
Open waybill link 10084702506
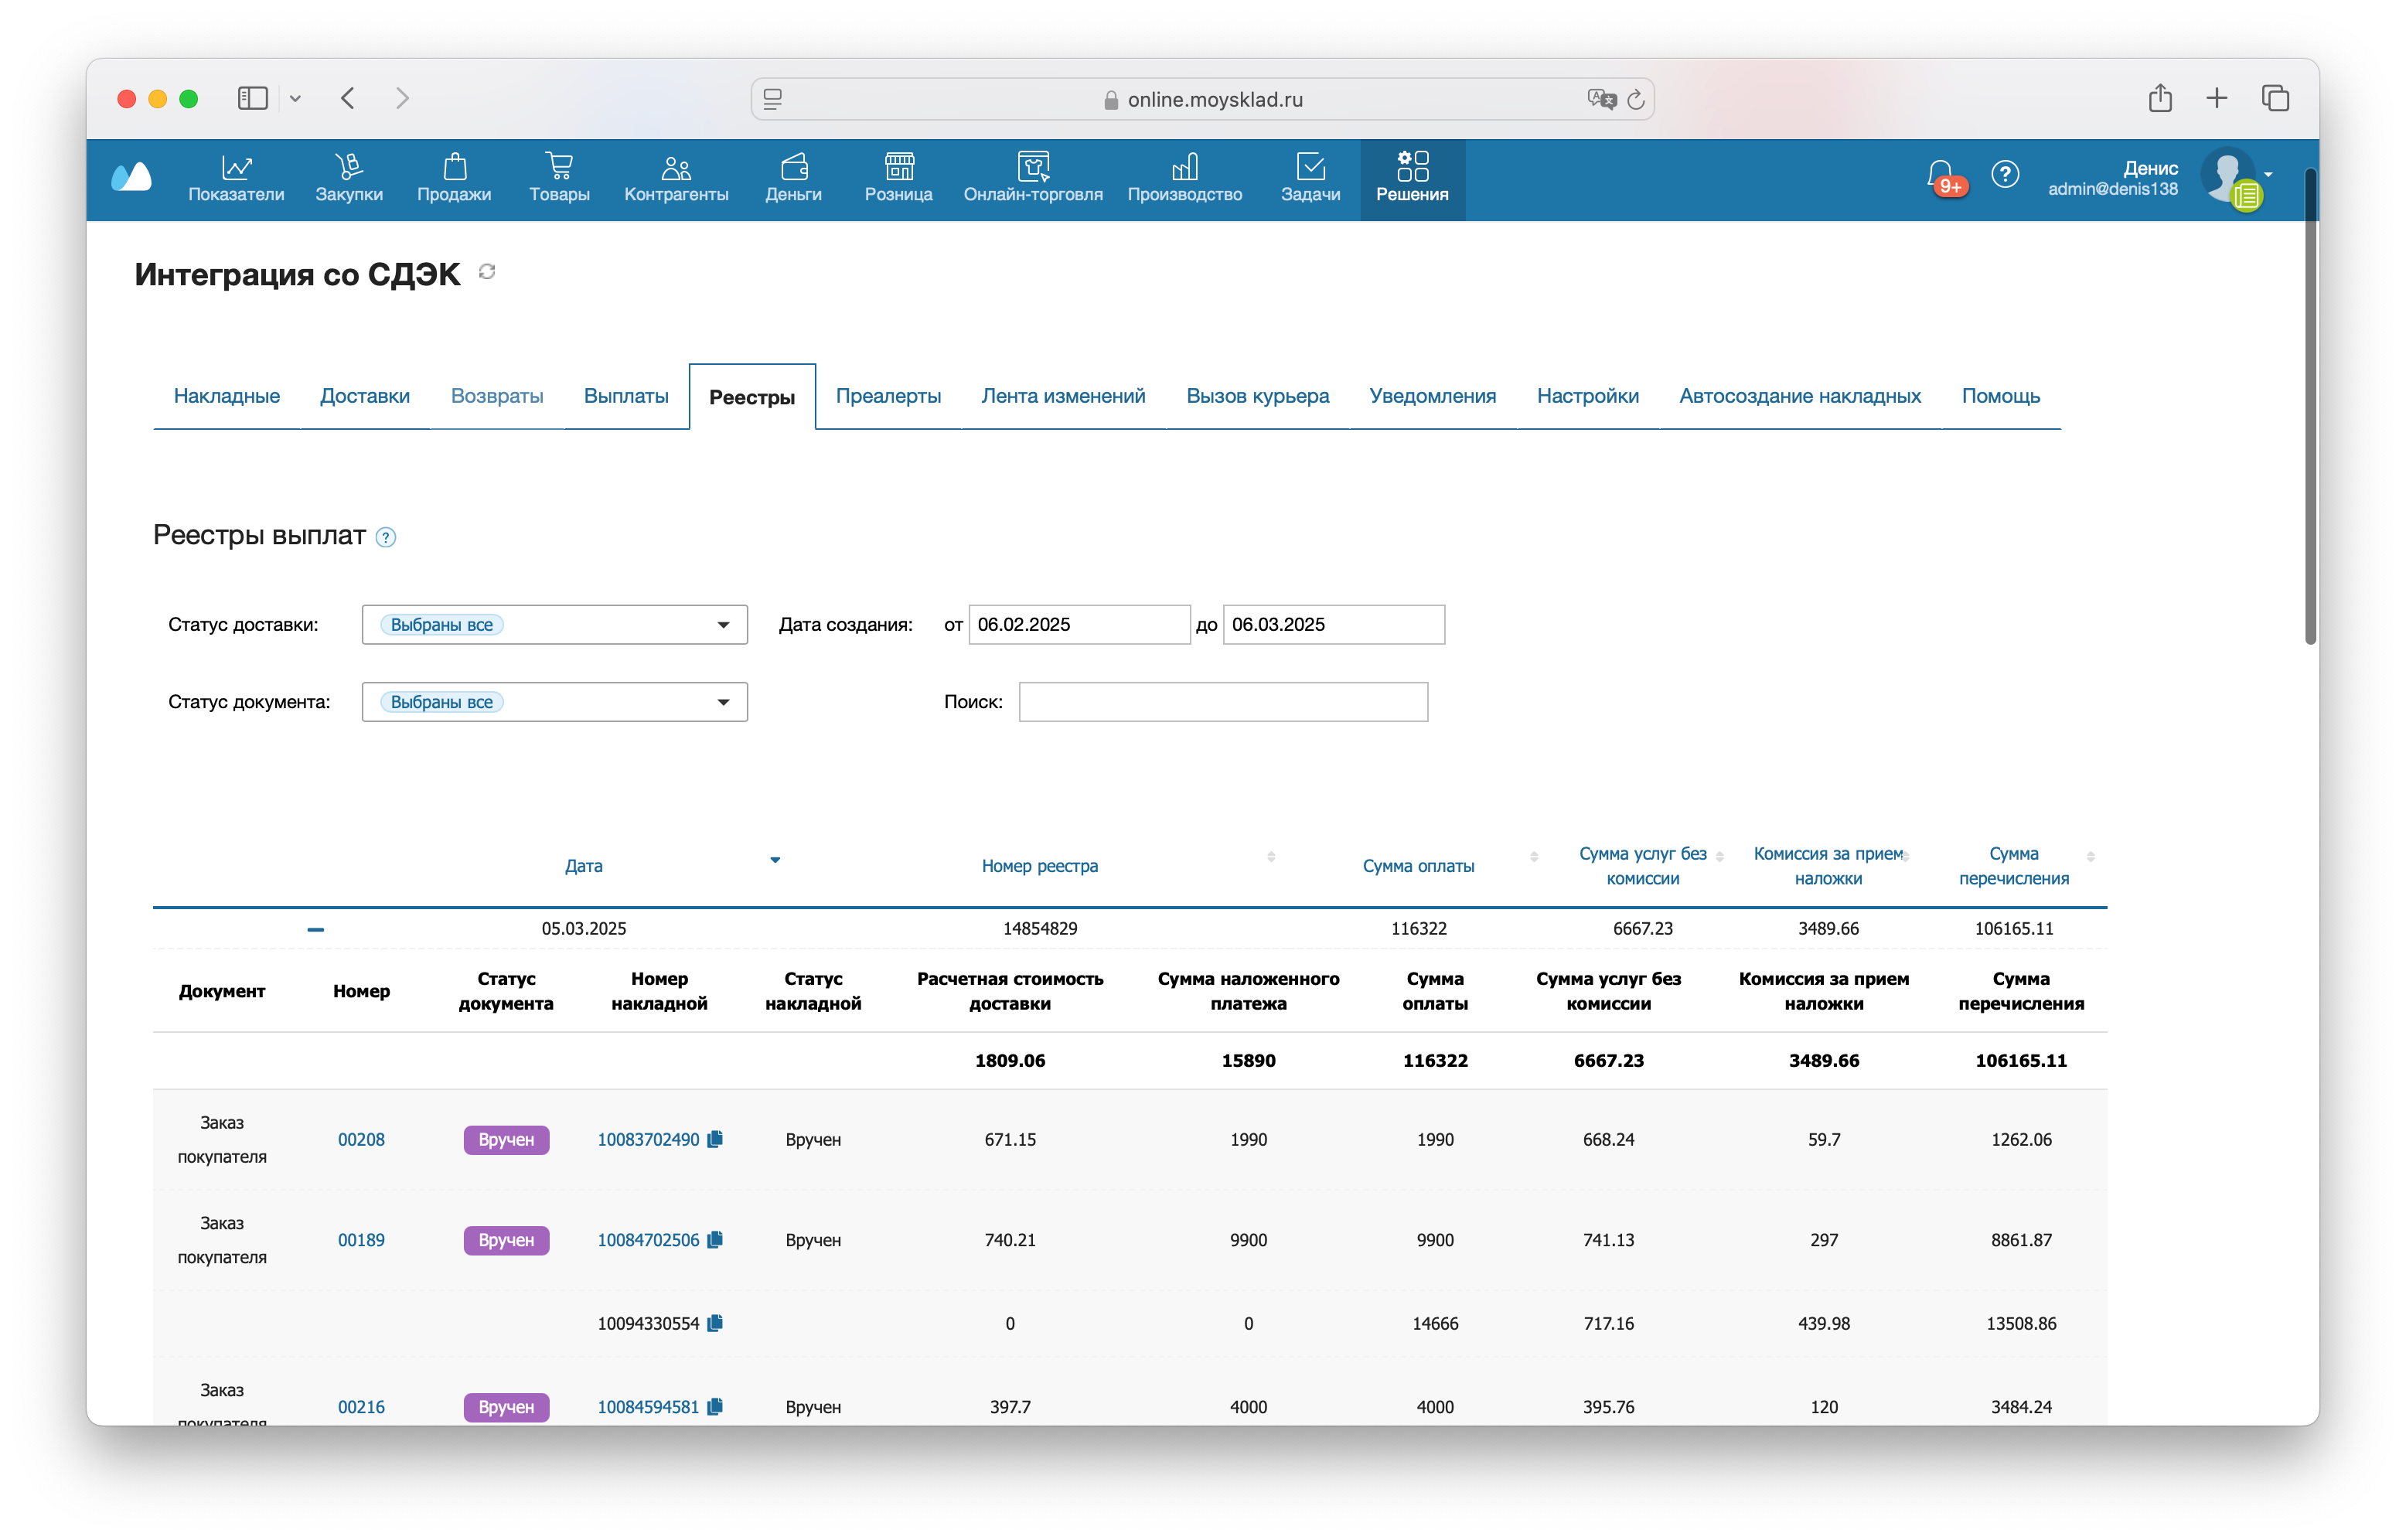click(648, 1240)
